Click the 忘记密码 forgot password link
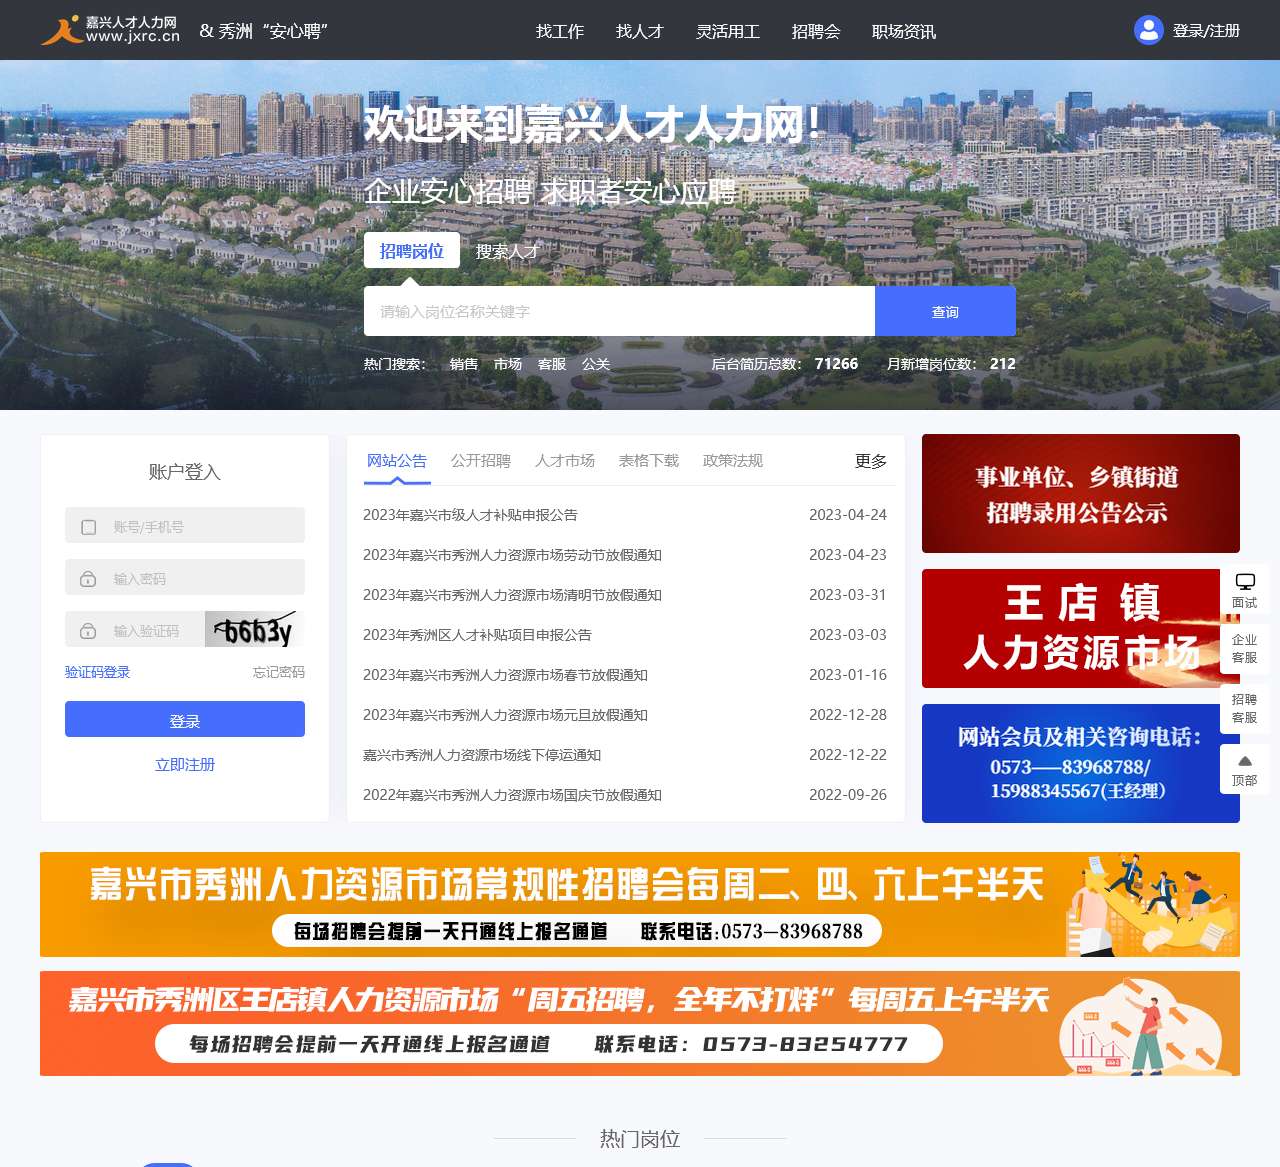 click(x=280, y=671)
